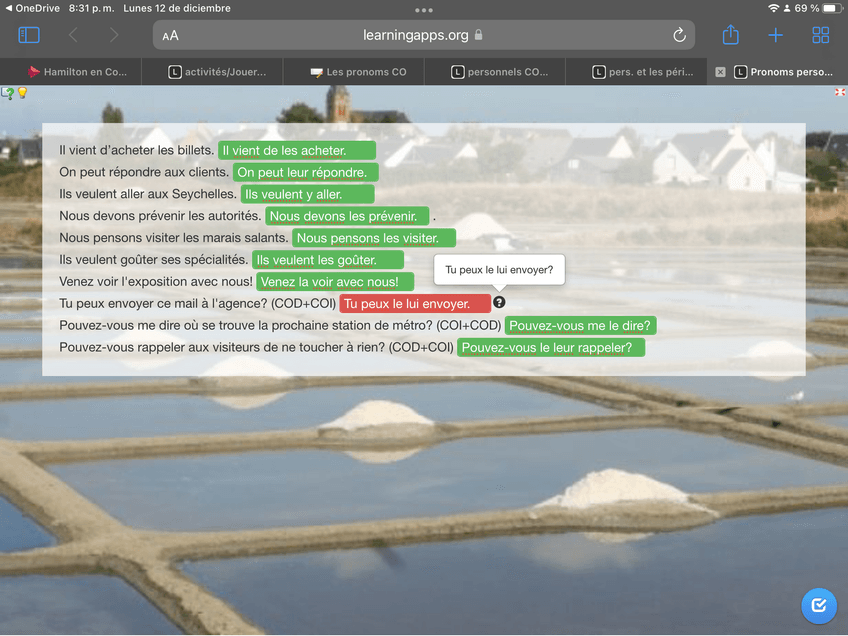Click the yellow lightbulb hint icon
Image resolution: width=848 pixels, height=636 pixels.
point(22,92)
